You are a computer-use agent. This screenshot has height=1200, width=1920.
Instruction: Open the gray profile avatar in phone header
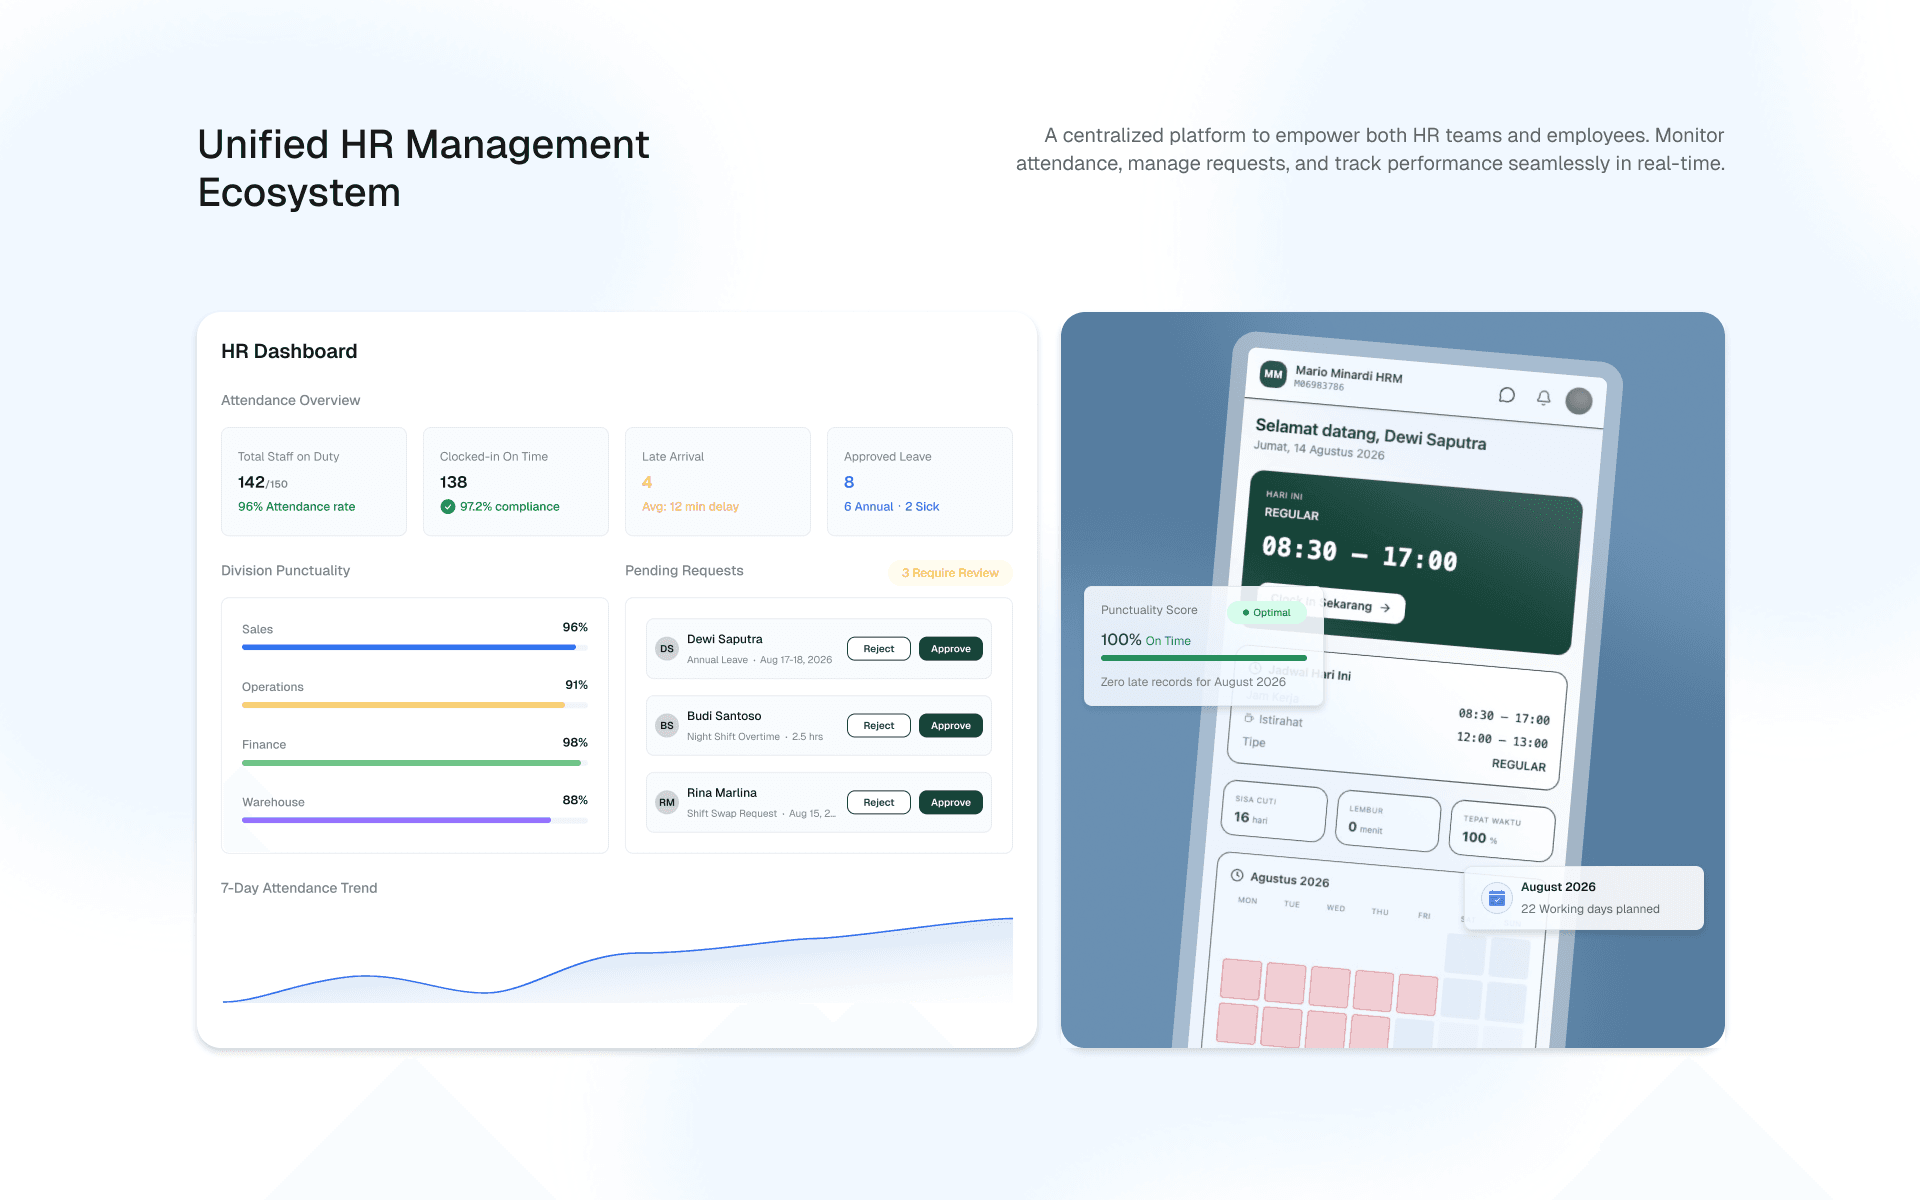(x=1579, y=401)
